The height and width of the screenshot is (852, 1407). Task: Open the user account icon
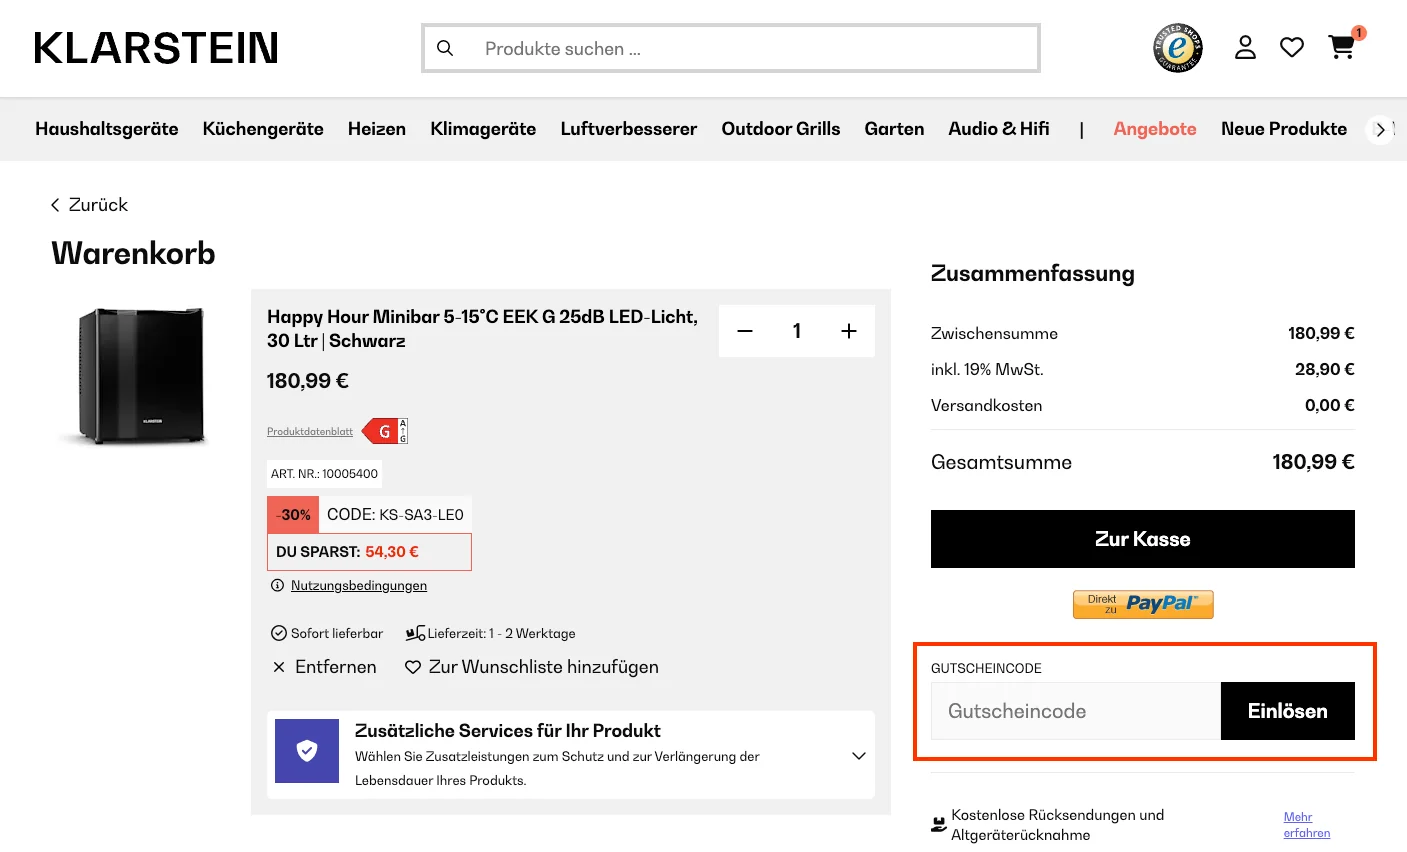pyautogui.click(x=1245, y=47)
